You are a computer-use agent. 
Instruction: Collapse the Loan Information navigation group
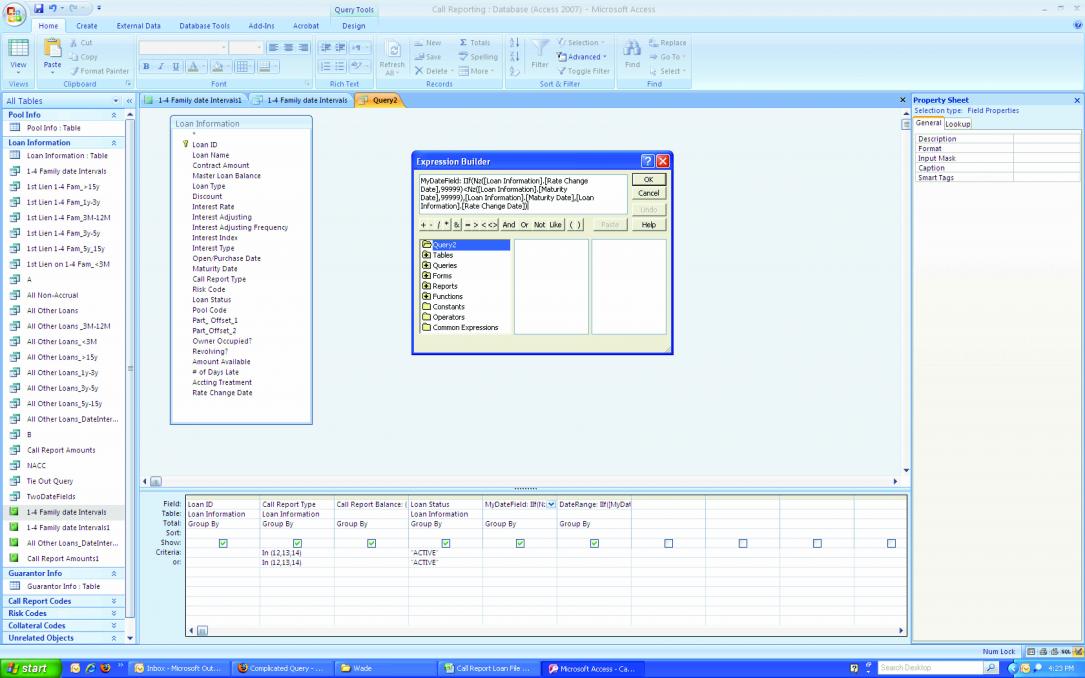[114, 143]
